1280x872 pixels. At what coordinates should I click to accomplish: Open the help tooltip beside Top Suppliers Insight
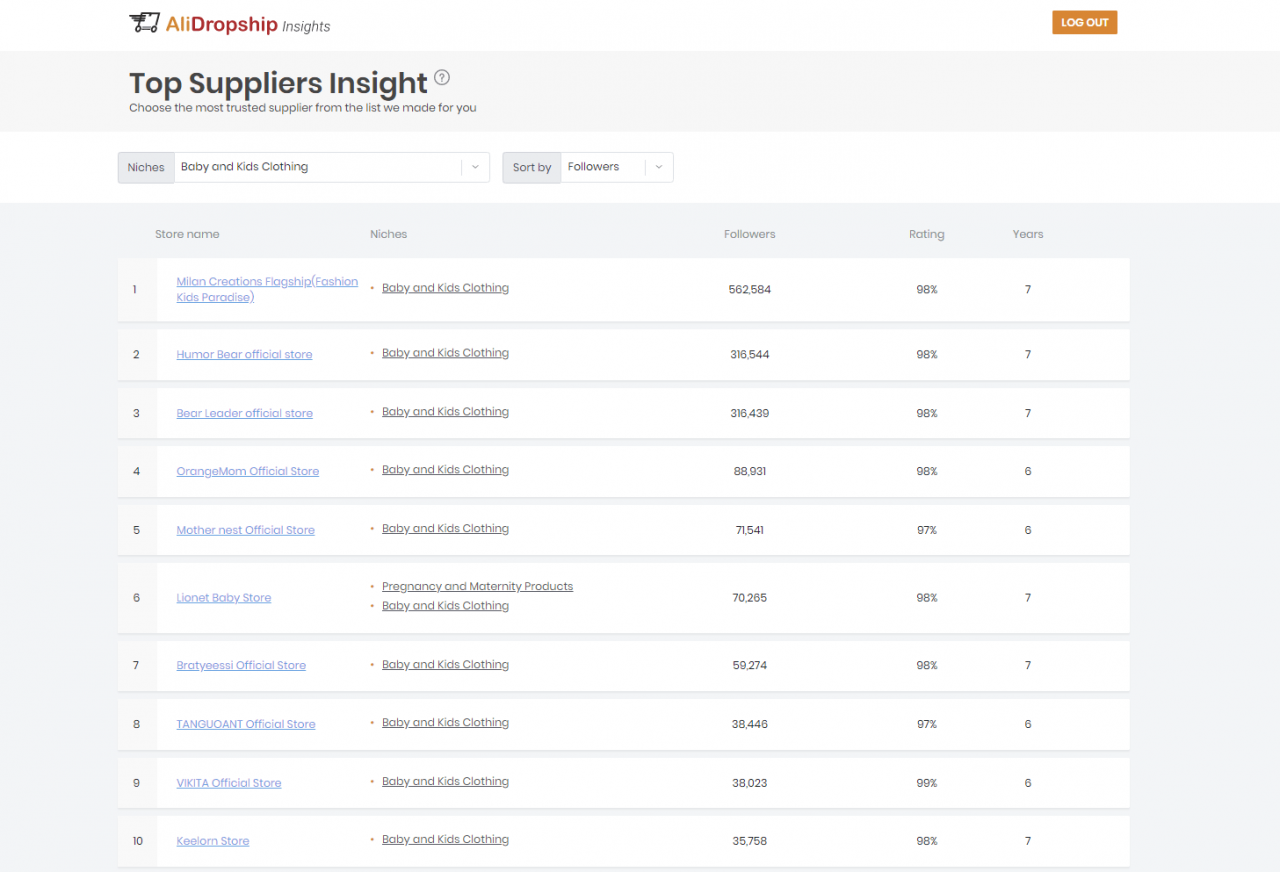tap(442, 77)
